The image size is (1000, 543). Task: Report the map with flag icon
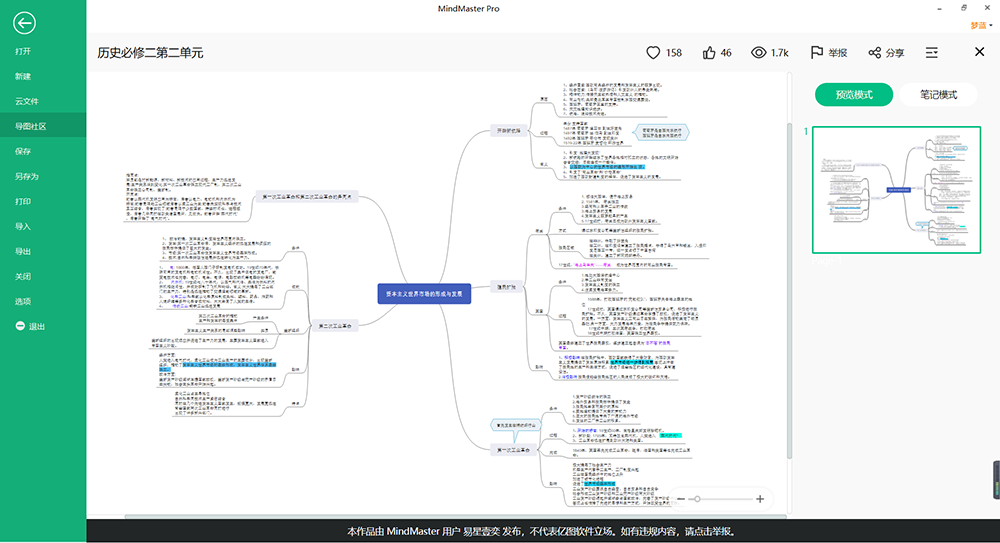(816, 52)
